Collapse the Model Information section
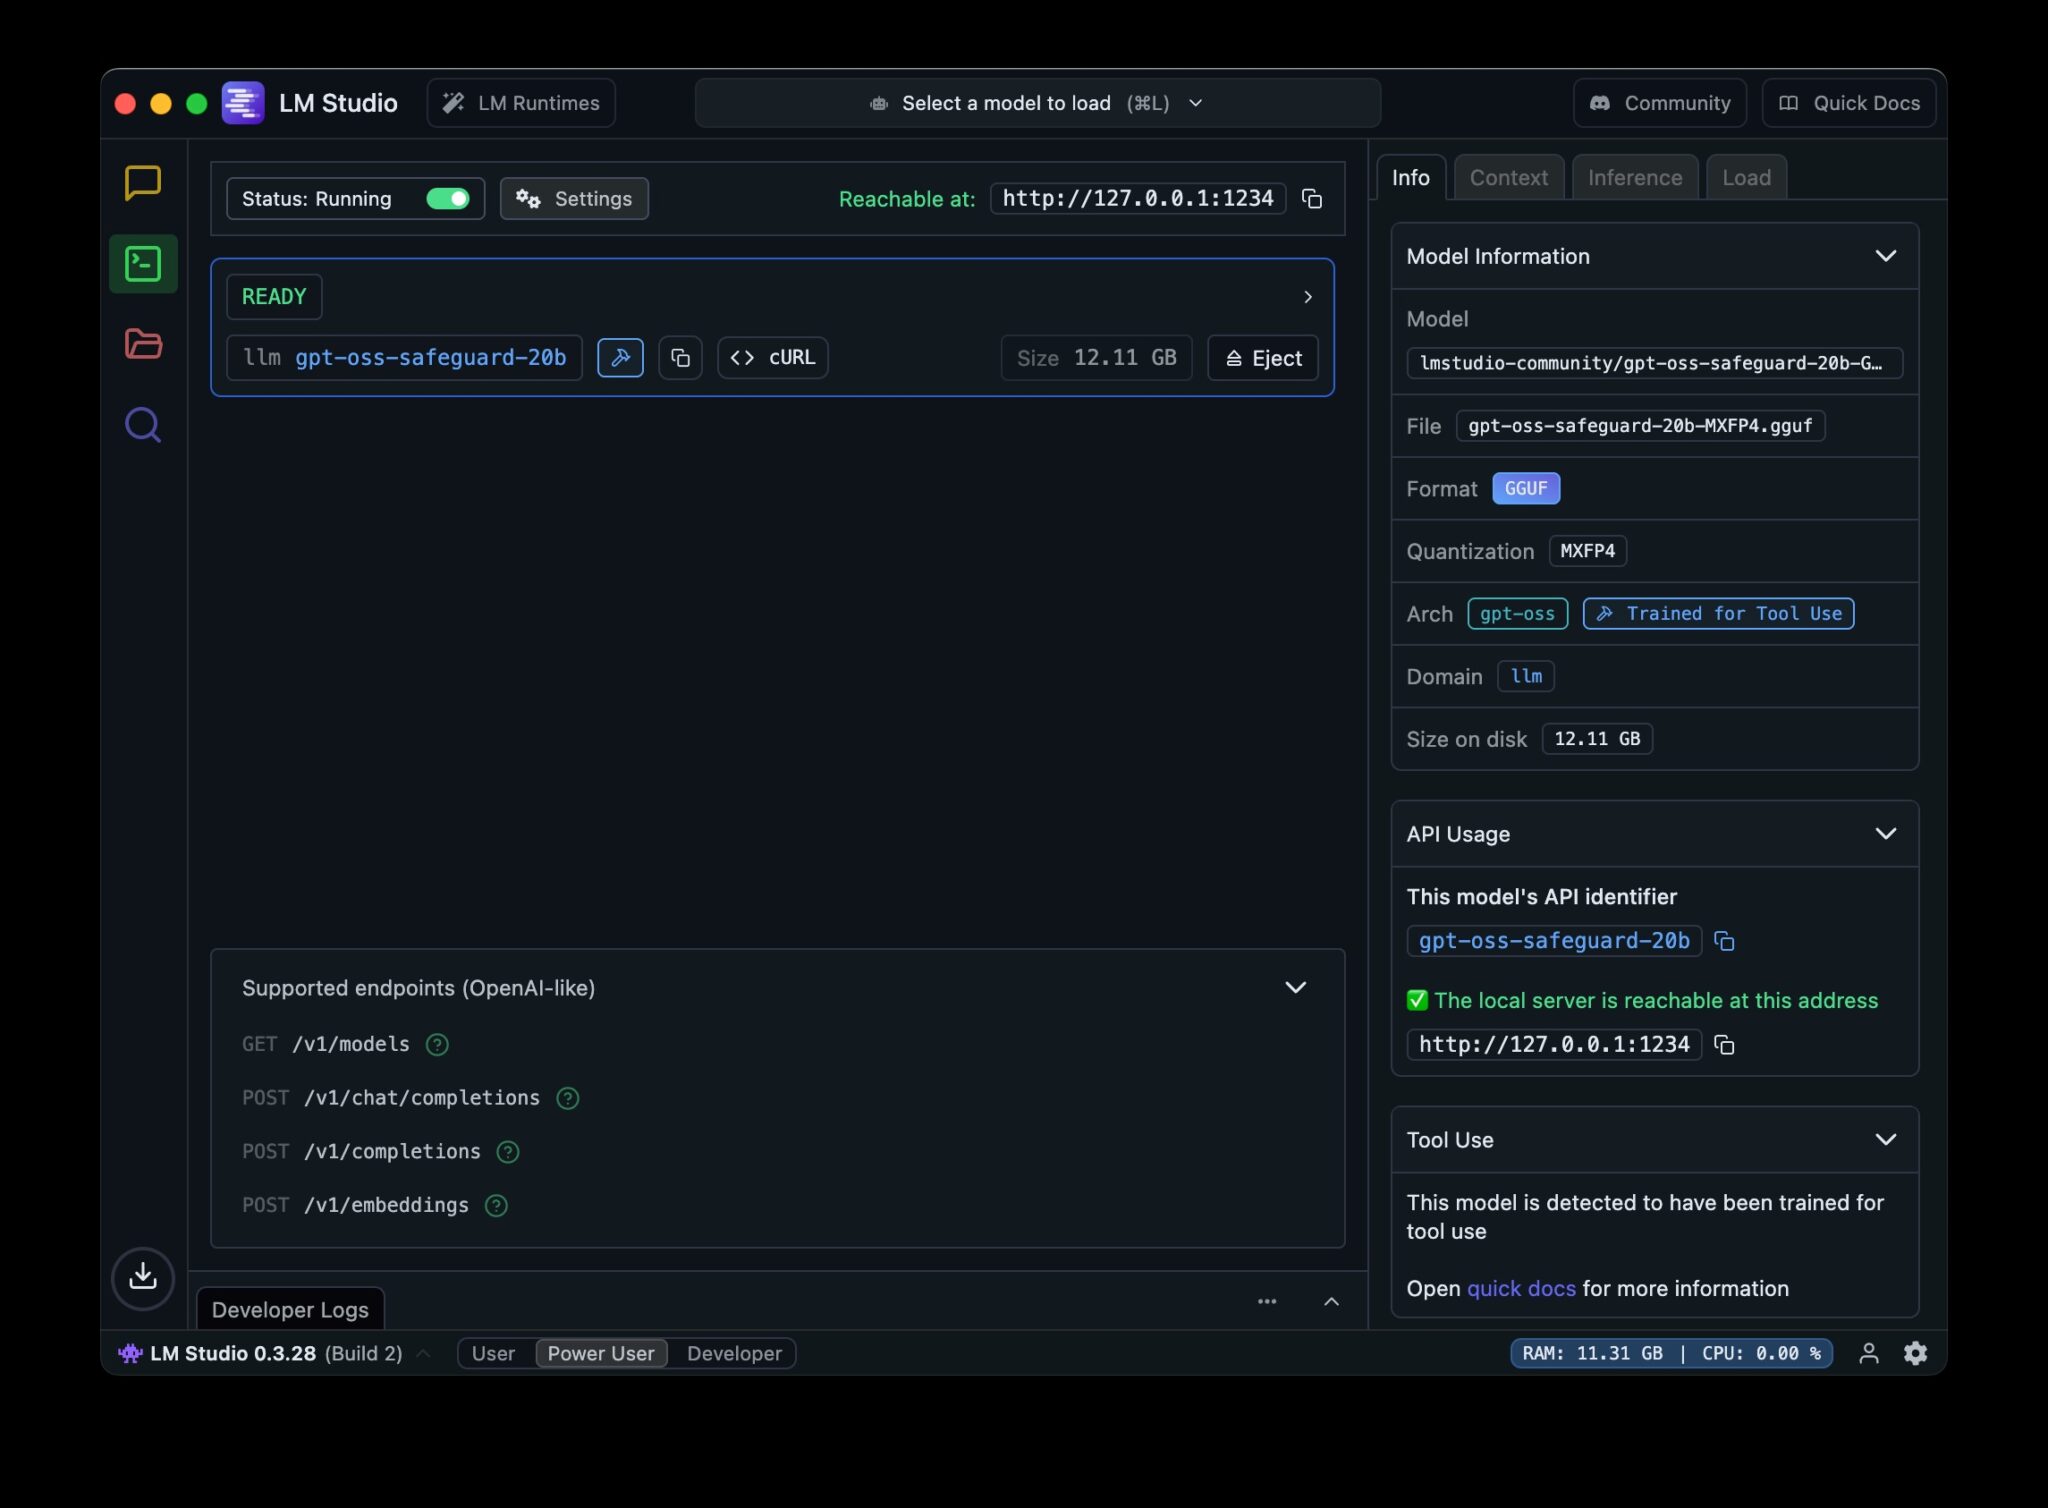 [1887, 256]
